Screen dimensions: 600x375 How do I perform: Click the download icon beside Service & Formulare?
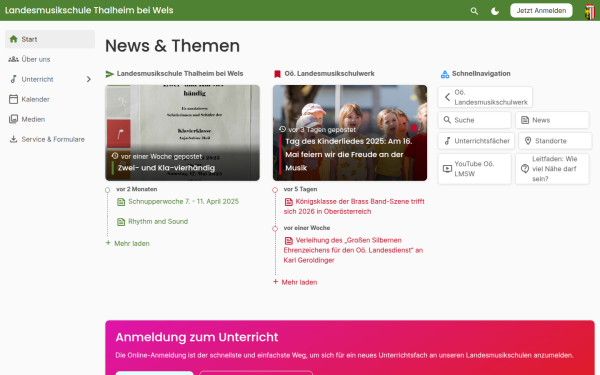coord(13,139)
